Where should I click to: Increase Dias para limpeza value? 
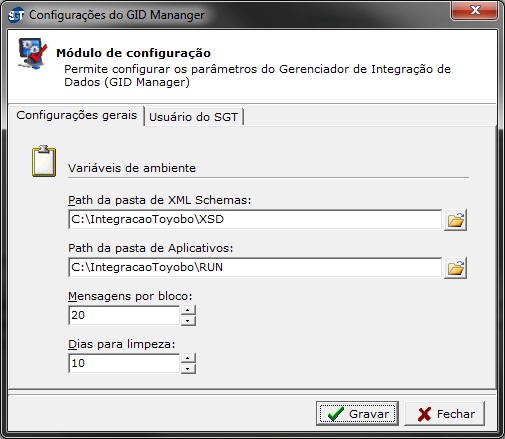[x=188, y=358]
